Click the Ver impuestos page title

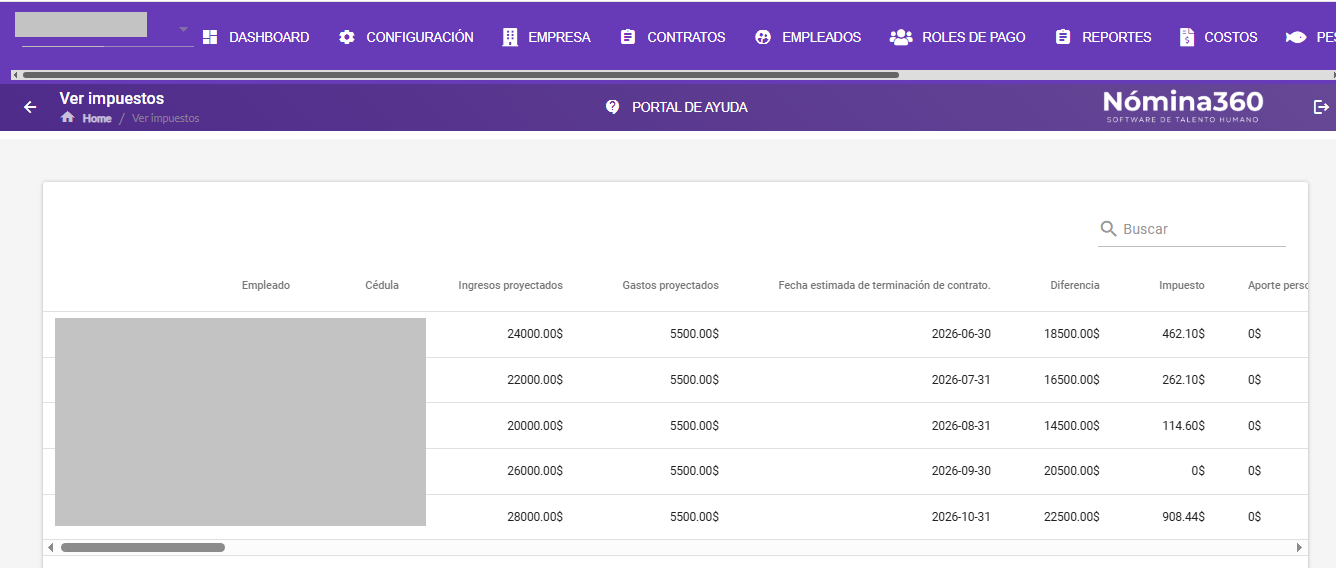(112, 98)
